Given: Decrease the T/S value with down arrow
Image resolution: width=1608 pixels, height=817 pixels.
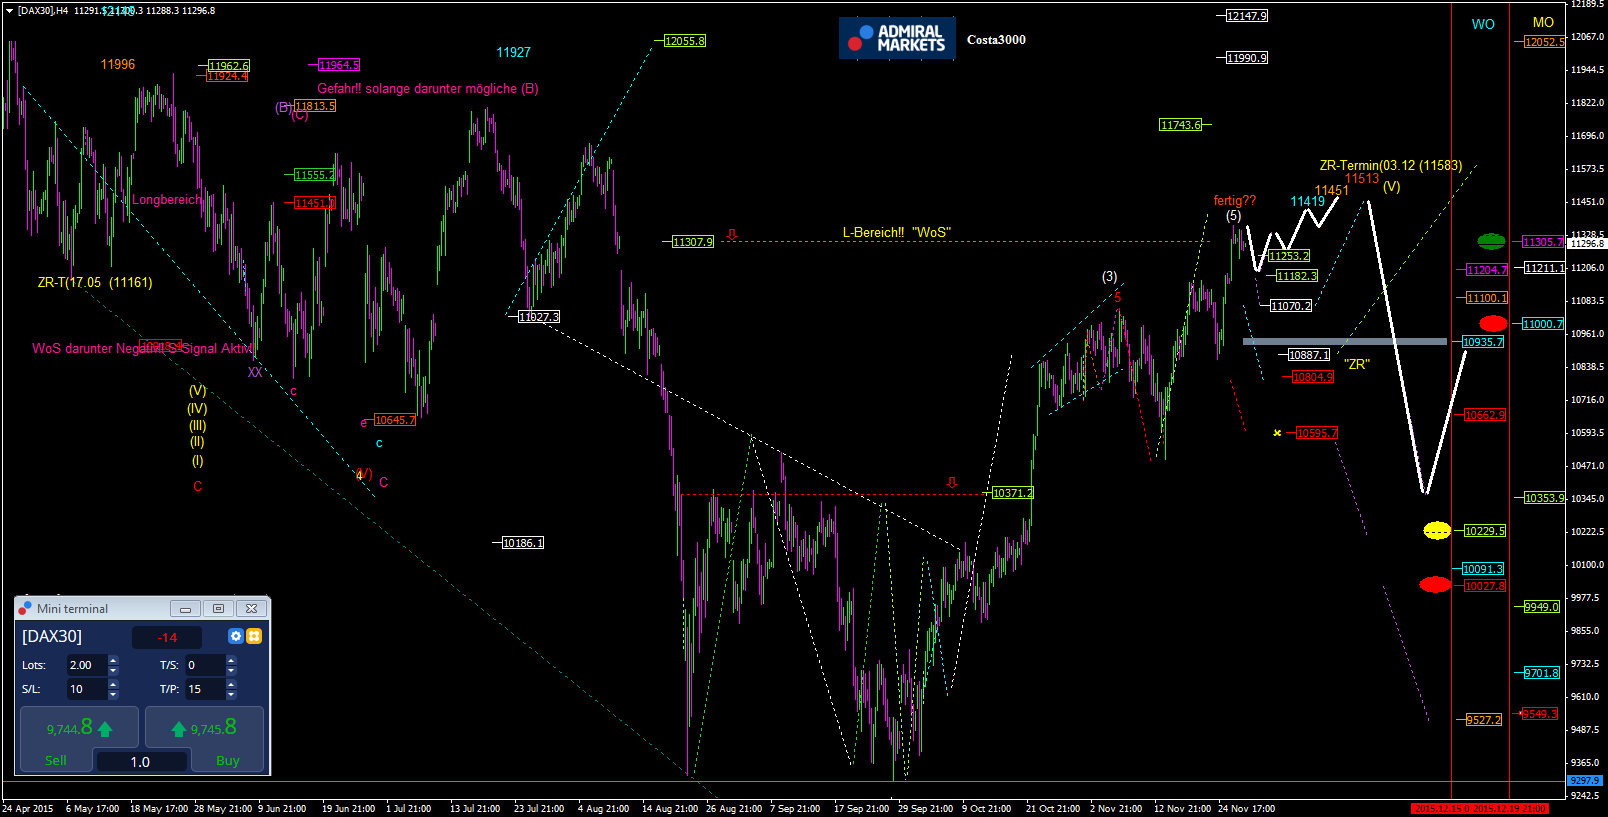Looking at the screenshot, I should click(231, 670).
